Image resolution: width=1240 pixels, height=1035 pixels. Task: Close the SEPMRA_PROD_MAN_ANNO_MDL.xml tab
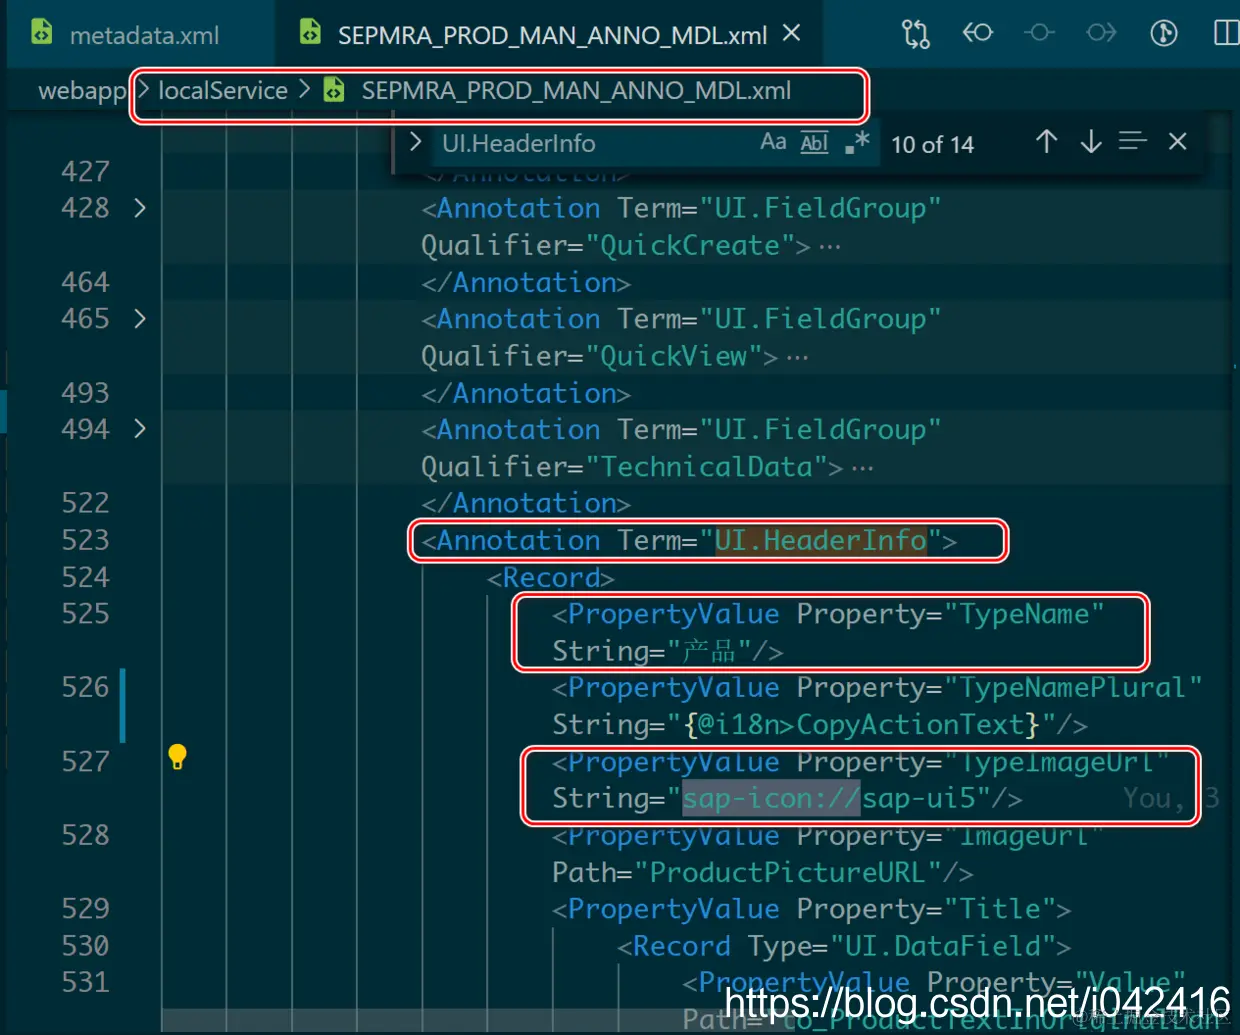click(x=791, y=33)
